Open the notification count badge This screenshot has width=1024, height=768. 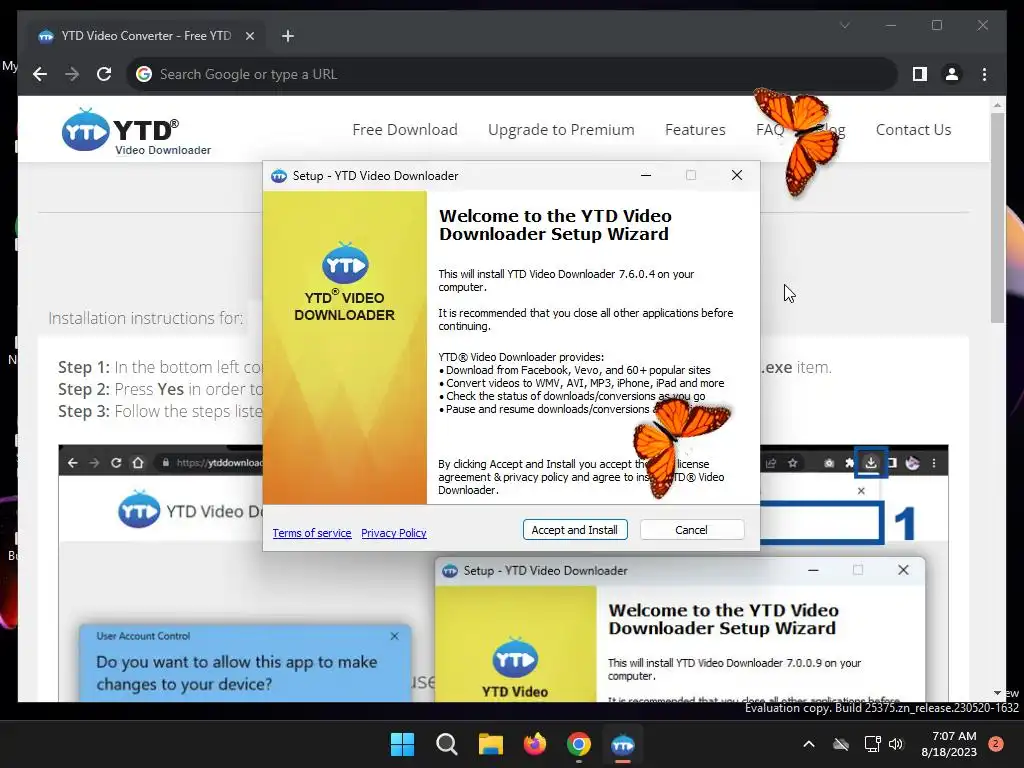click(x=996, y=744)
